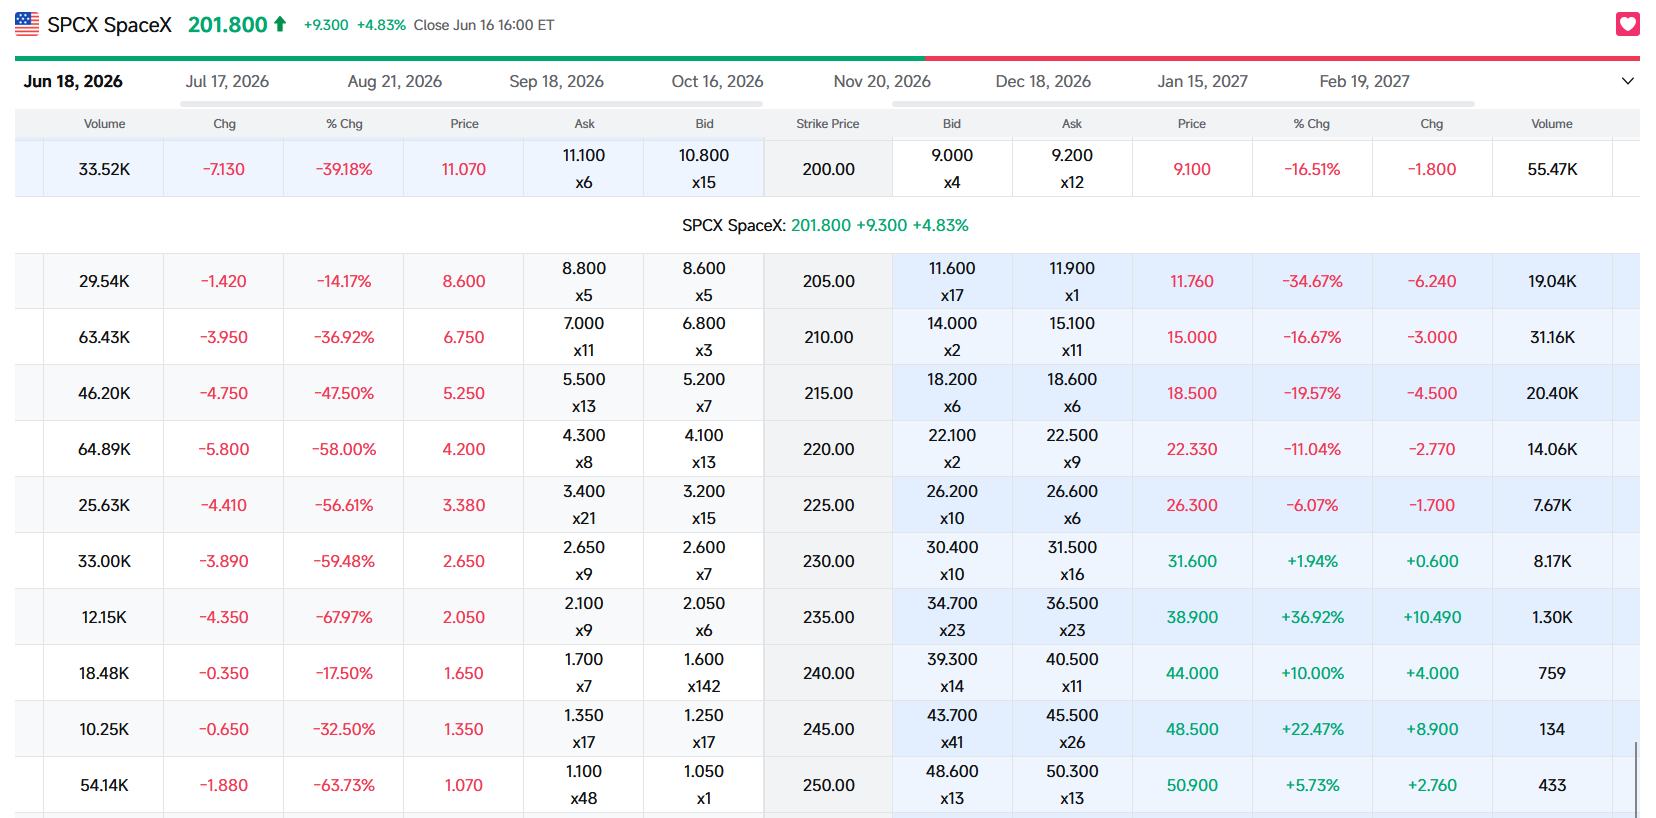1656x818 pixels.
Task: Click the Strike Price column header
Action: 828,124
